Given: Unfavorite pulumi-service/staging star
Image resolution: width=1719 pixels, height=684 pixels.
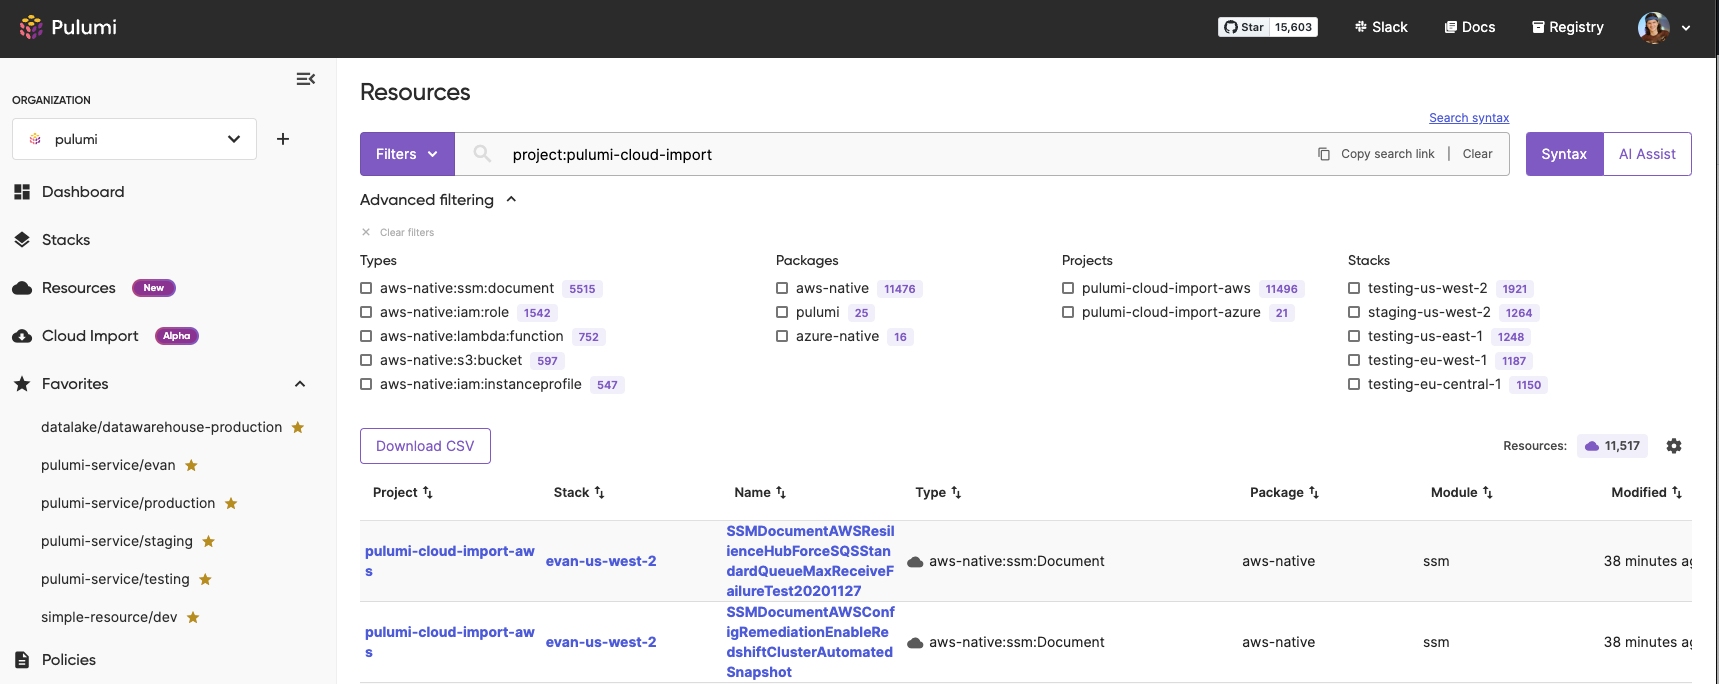Looking at the screenshot, I should coord(208,541).
